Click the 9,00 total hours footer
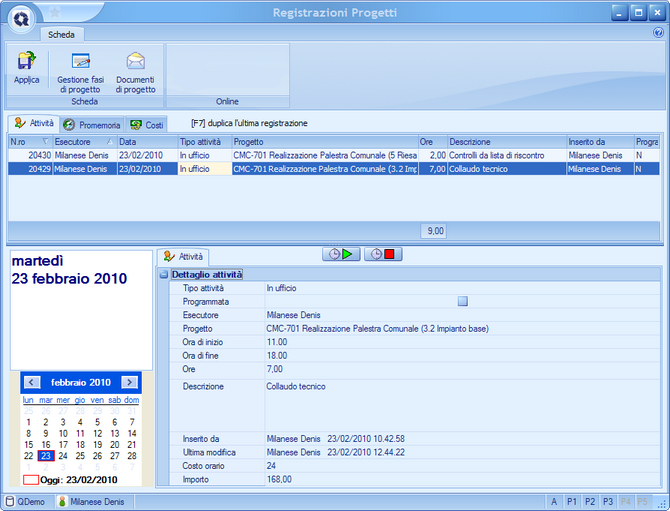Image resolution: width=670 pixels, height=511 pixels. pyautogui.click(x=433, y=231)
